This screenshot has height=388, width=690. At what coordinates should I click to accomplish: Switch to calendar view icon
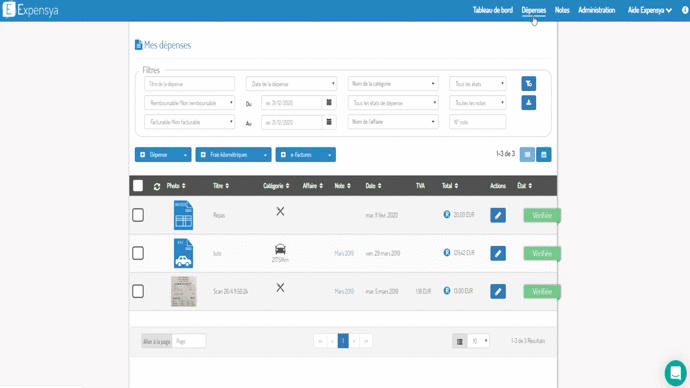coord(543,154)
